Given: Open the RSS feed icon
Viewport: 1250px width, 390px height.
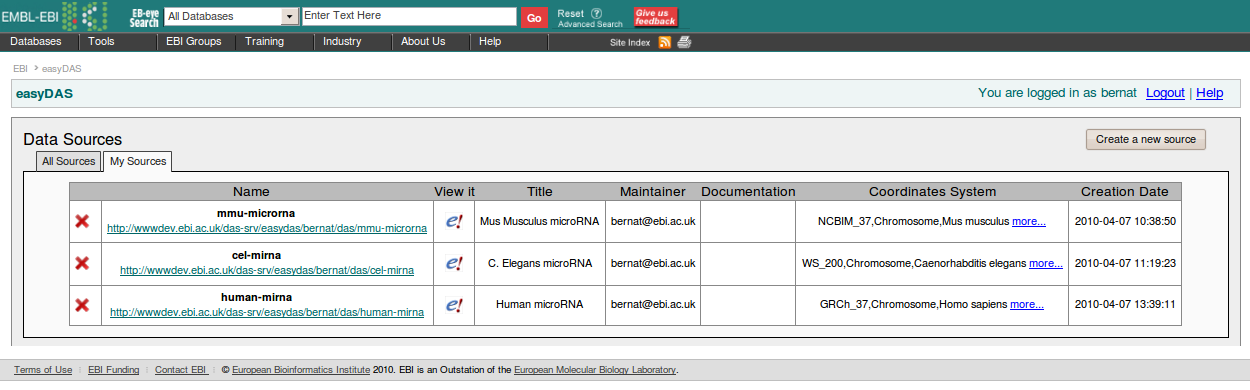Looking at the screenshot, I should [x=665, y=42].
